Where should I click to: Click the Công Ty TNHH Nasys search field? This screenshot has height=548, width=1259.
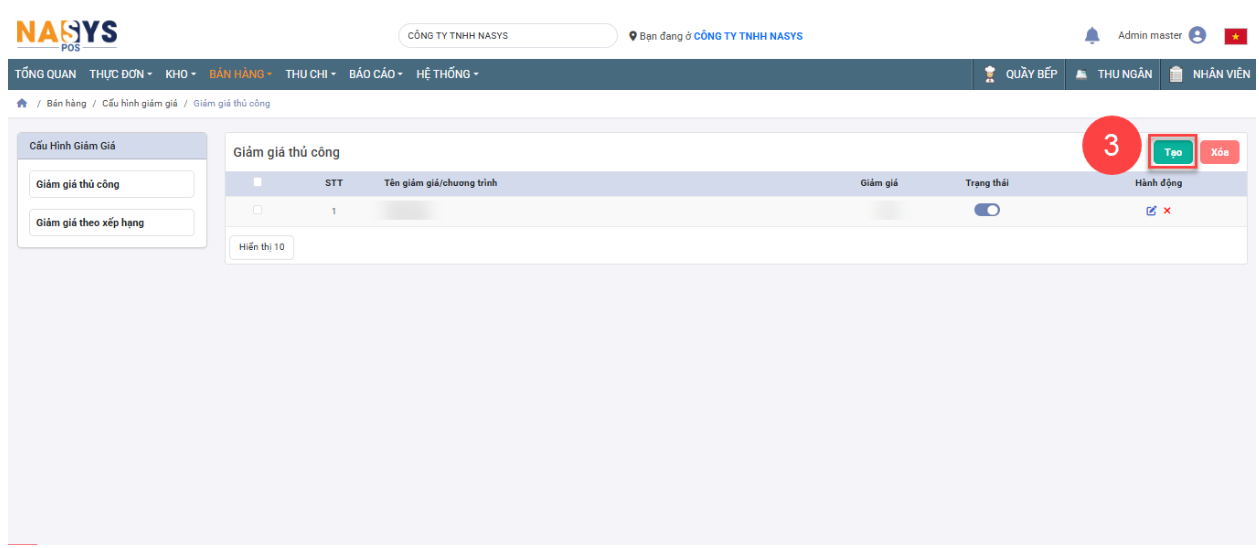point(508,36)
